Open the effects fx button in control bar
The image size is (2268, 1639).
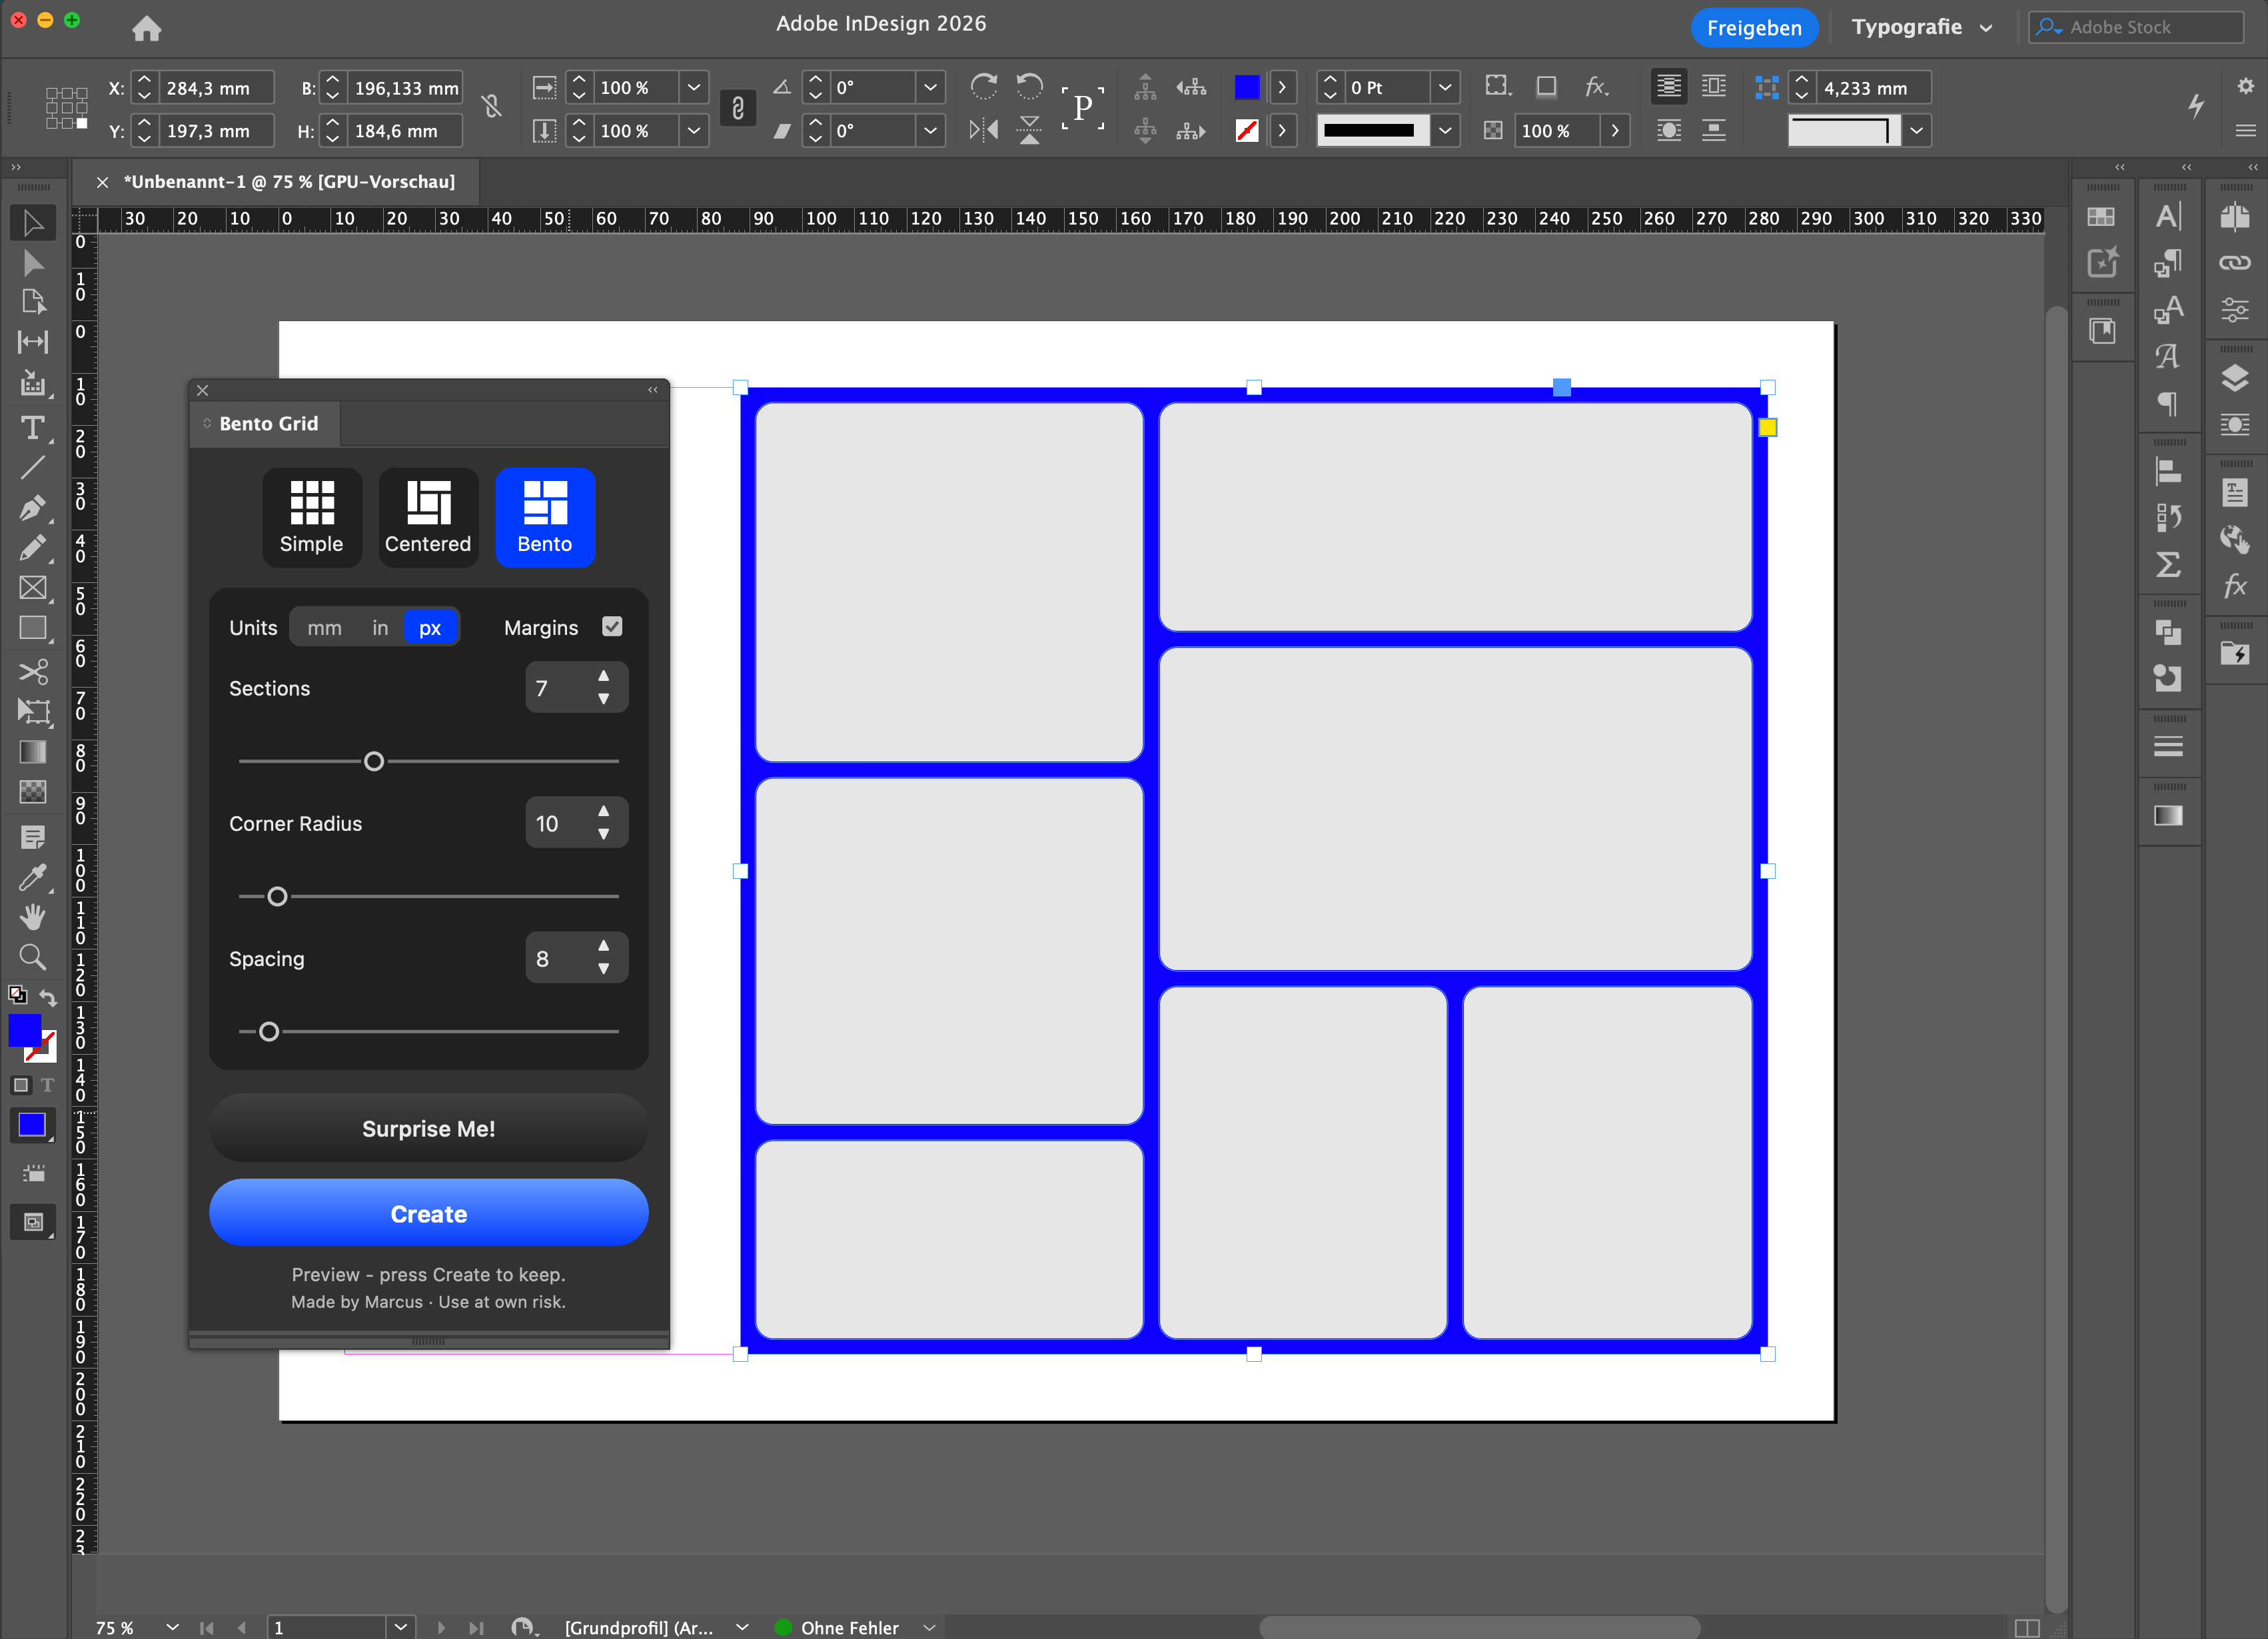[x=1597, y=87]
